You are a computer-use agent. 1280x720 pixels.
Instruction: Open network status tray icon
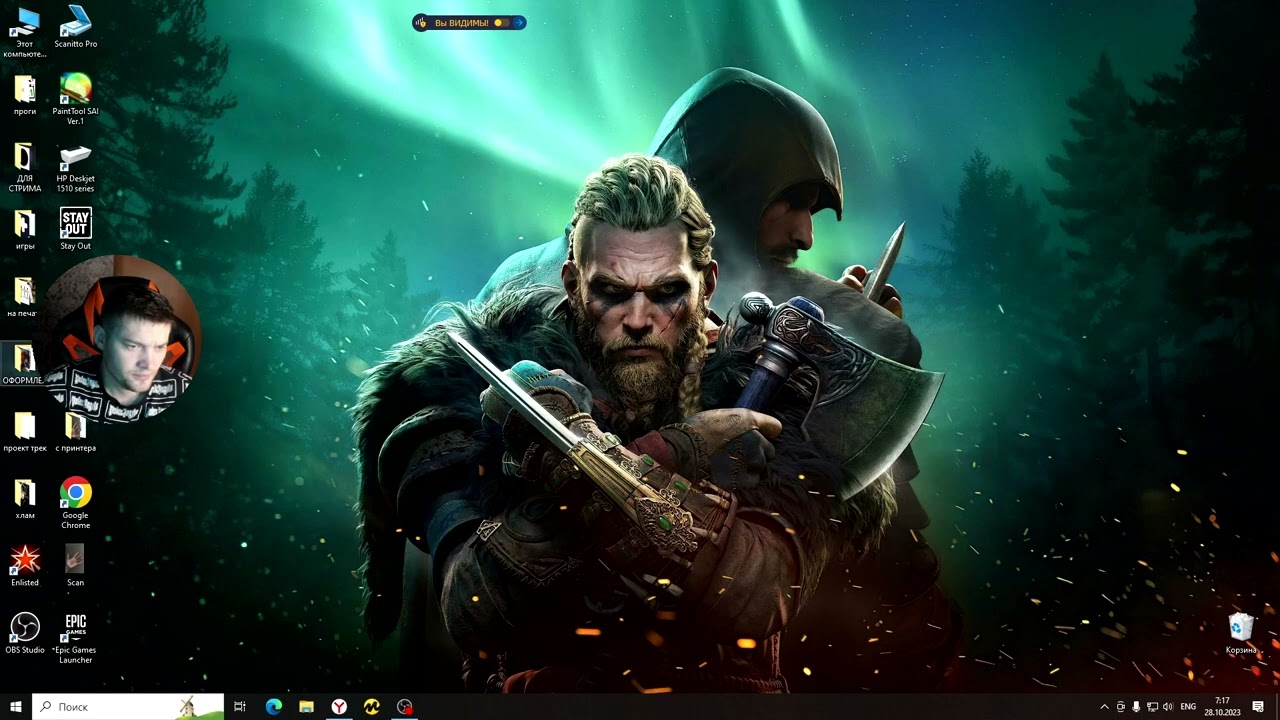click(1152, 707)
